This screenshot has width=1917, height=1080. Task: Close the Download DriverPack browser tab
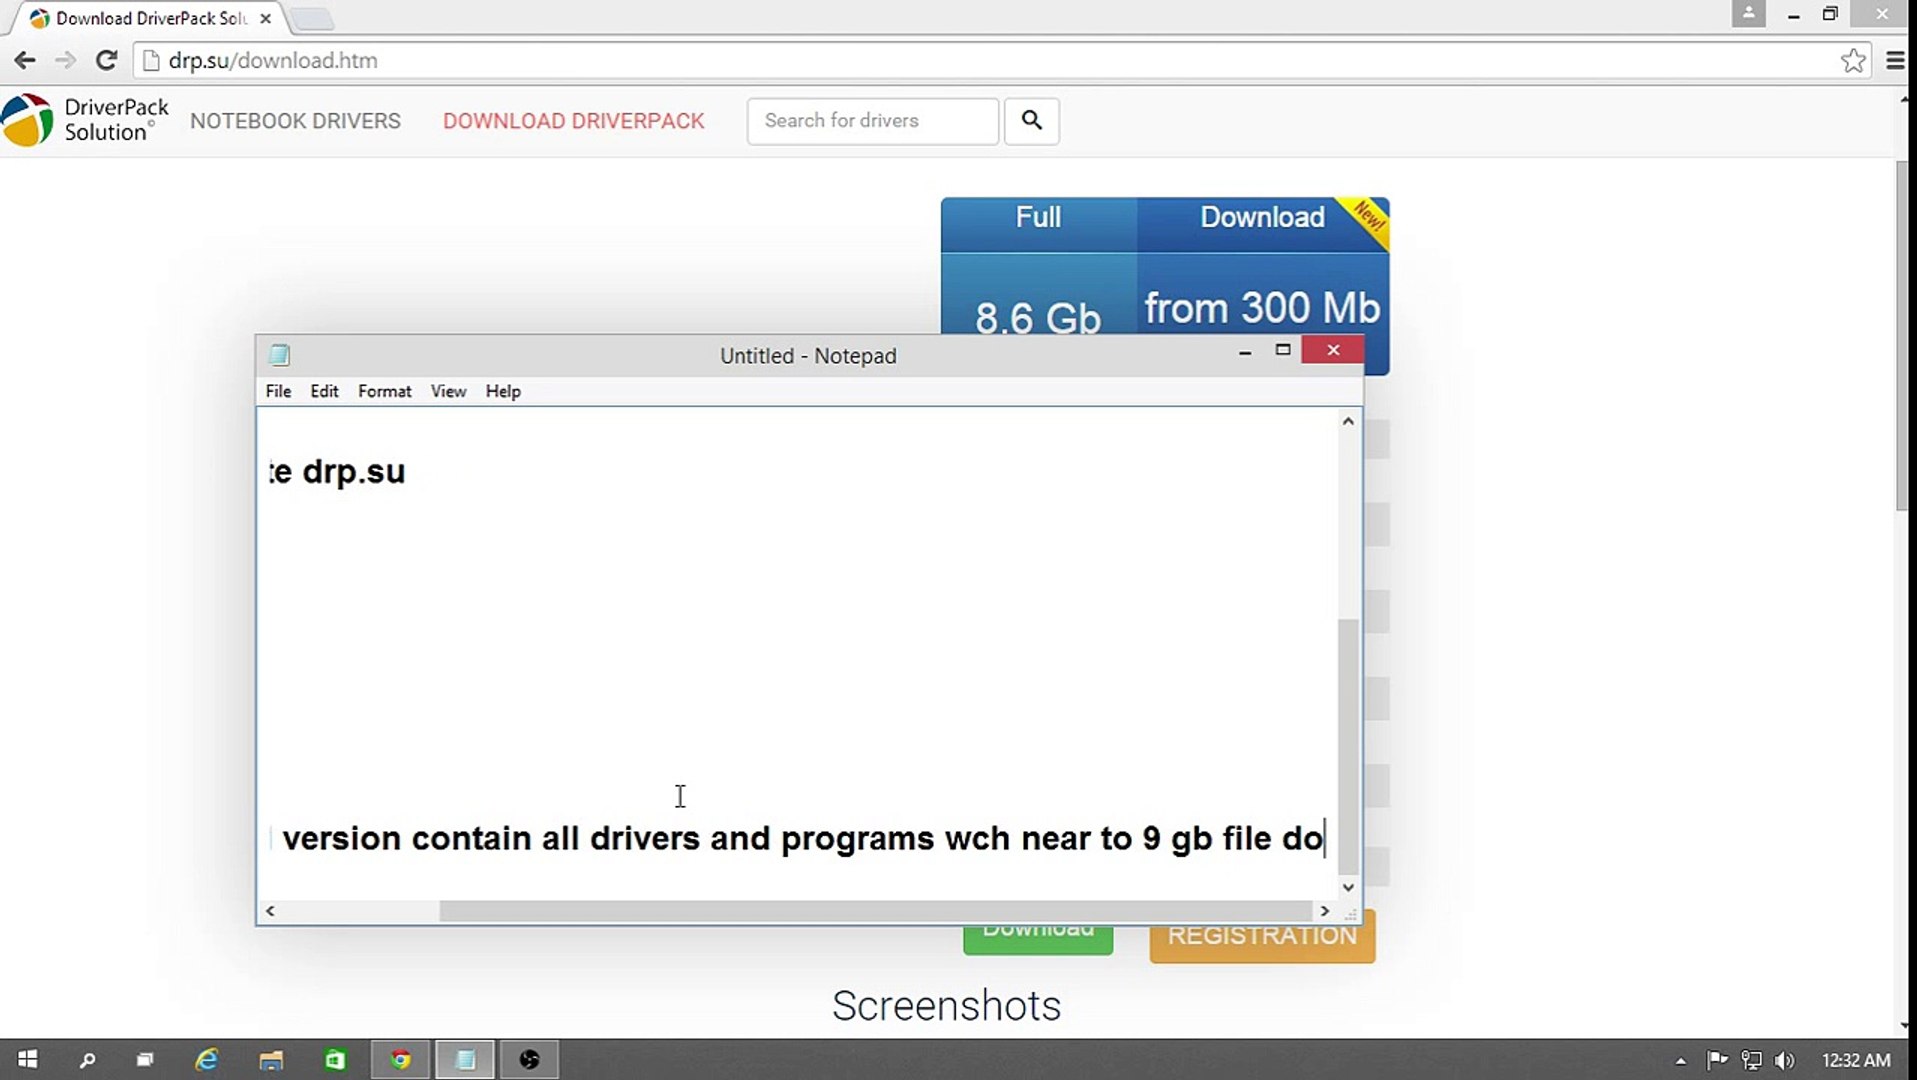[x=265, y=18]
